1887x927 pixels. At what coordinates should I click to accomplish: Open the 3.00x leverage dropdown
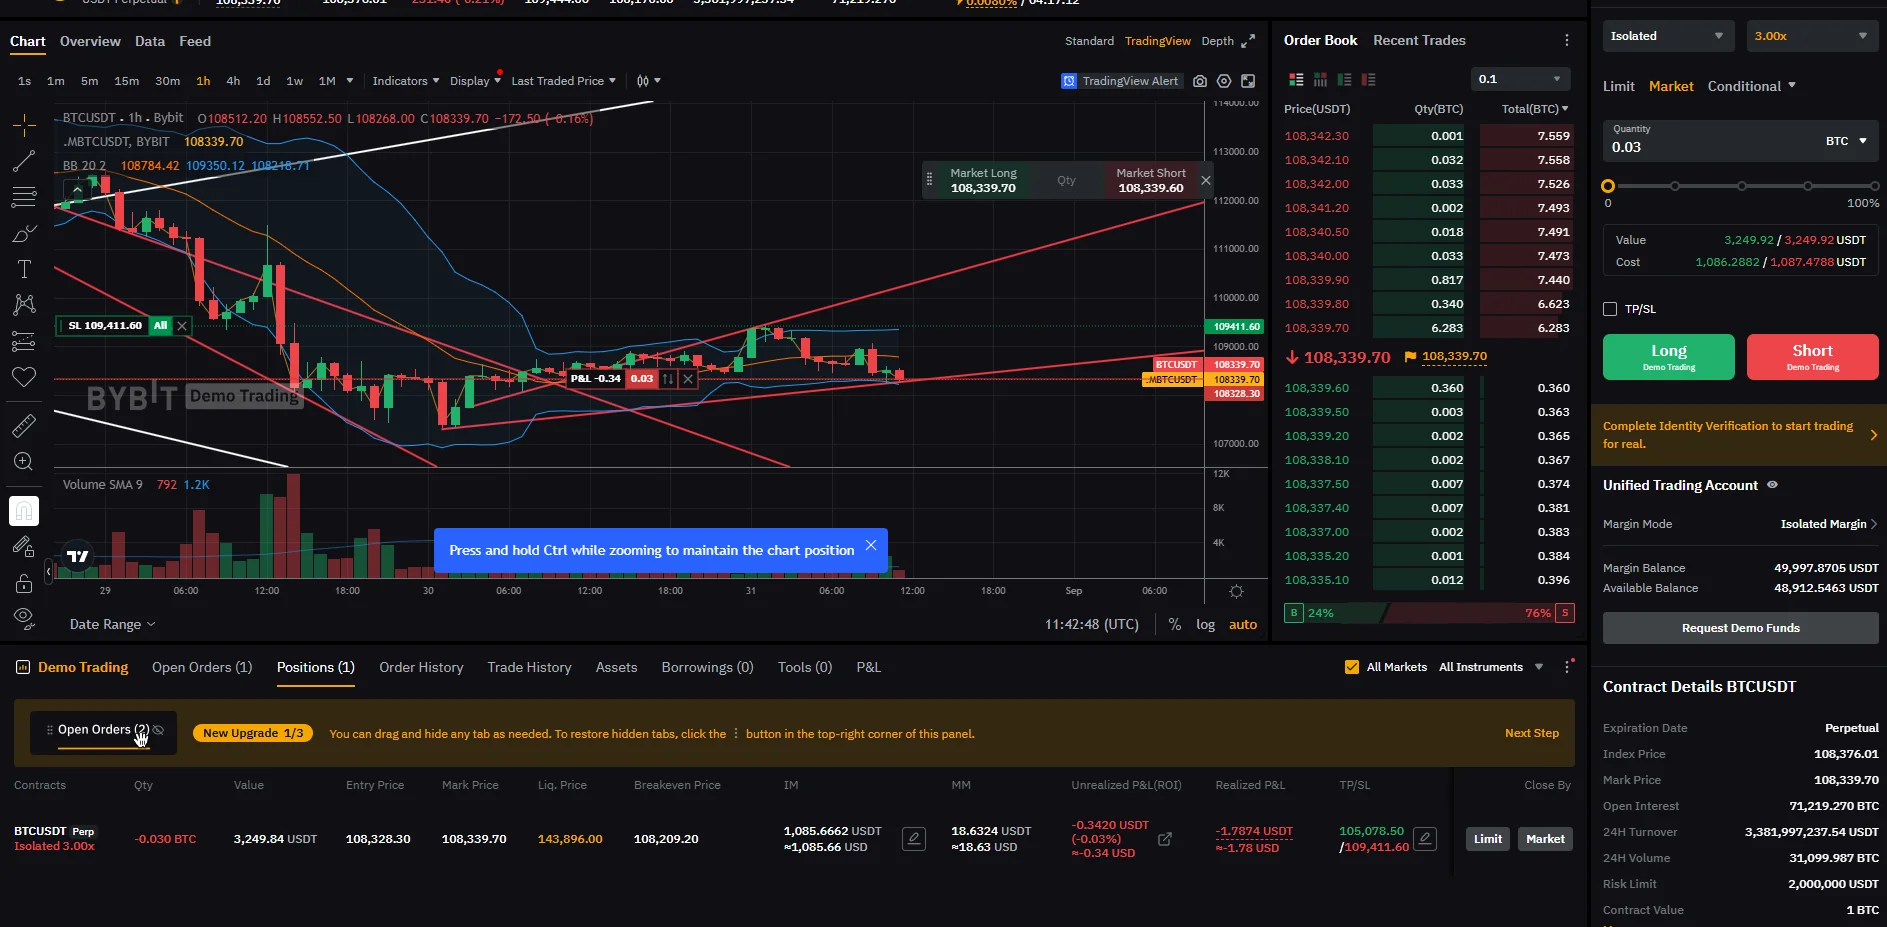(1813, 36)
